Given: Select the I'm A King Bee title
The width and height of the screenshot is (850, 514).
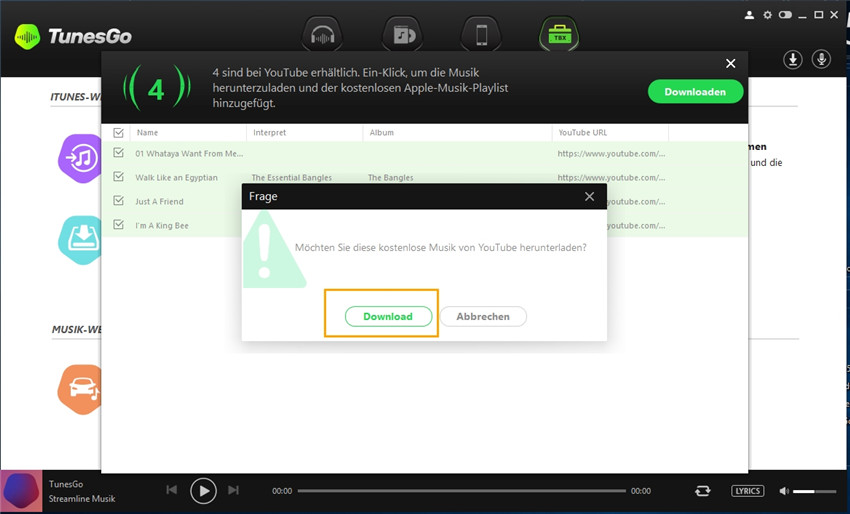Looking at the screenshot, I should point(162,226).
